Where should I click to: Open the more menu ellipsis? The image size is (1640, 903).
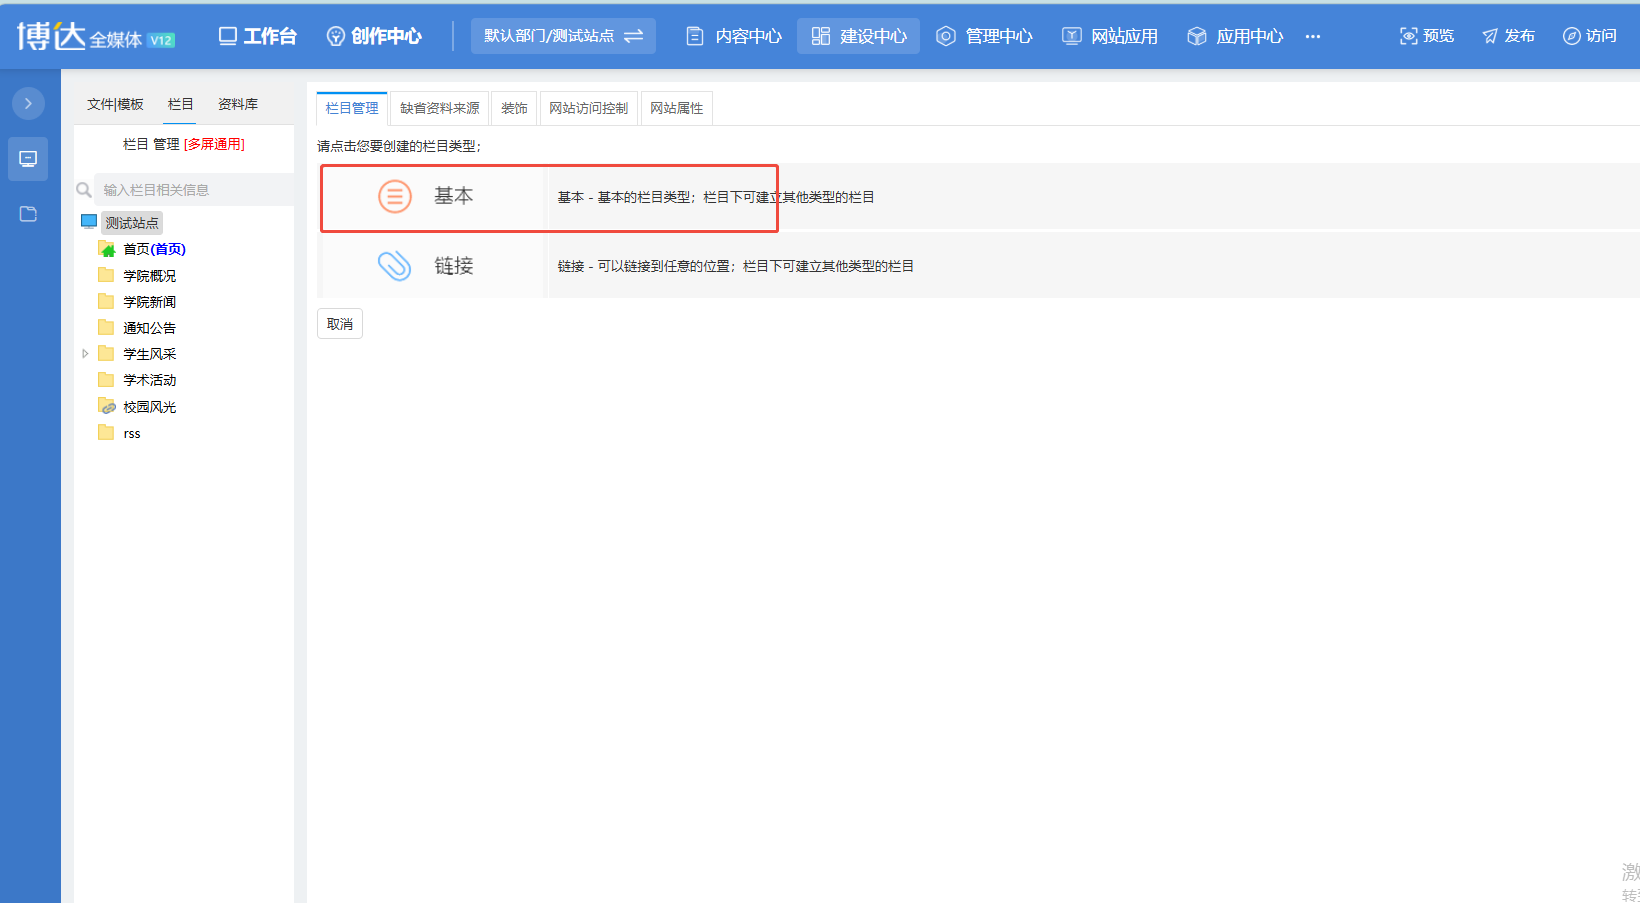pyautogui.click(x=1313, y=36)
